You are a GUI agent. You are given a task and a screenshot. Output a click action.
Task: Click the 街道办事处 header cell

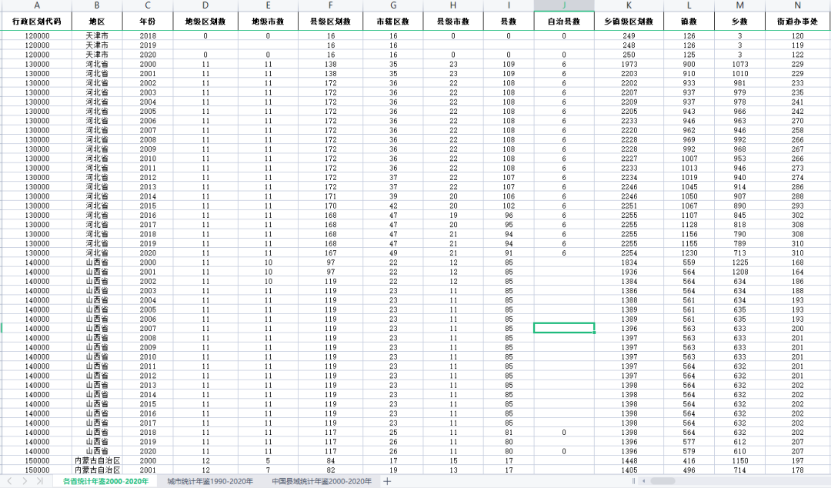coord(798,21)
